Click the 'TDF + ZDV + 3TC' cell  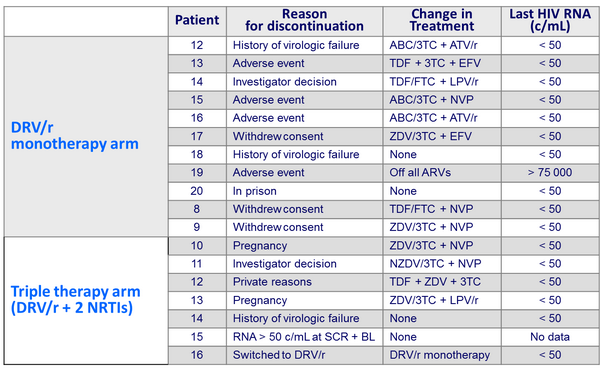pos(435,282)
